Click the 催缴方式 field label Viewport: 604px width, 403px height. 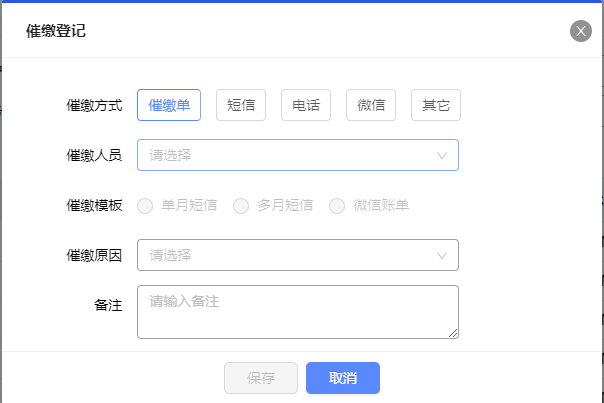coord(94,105)
